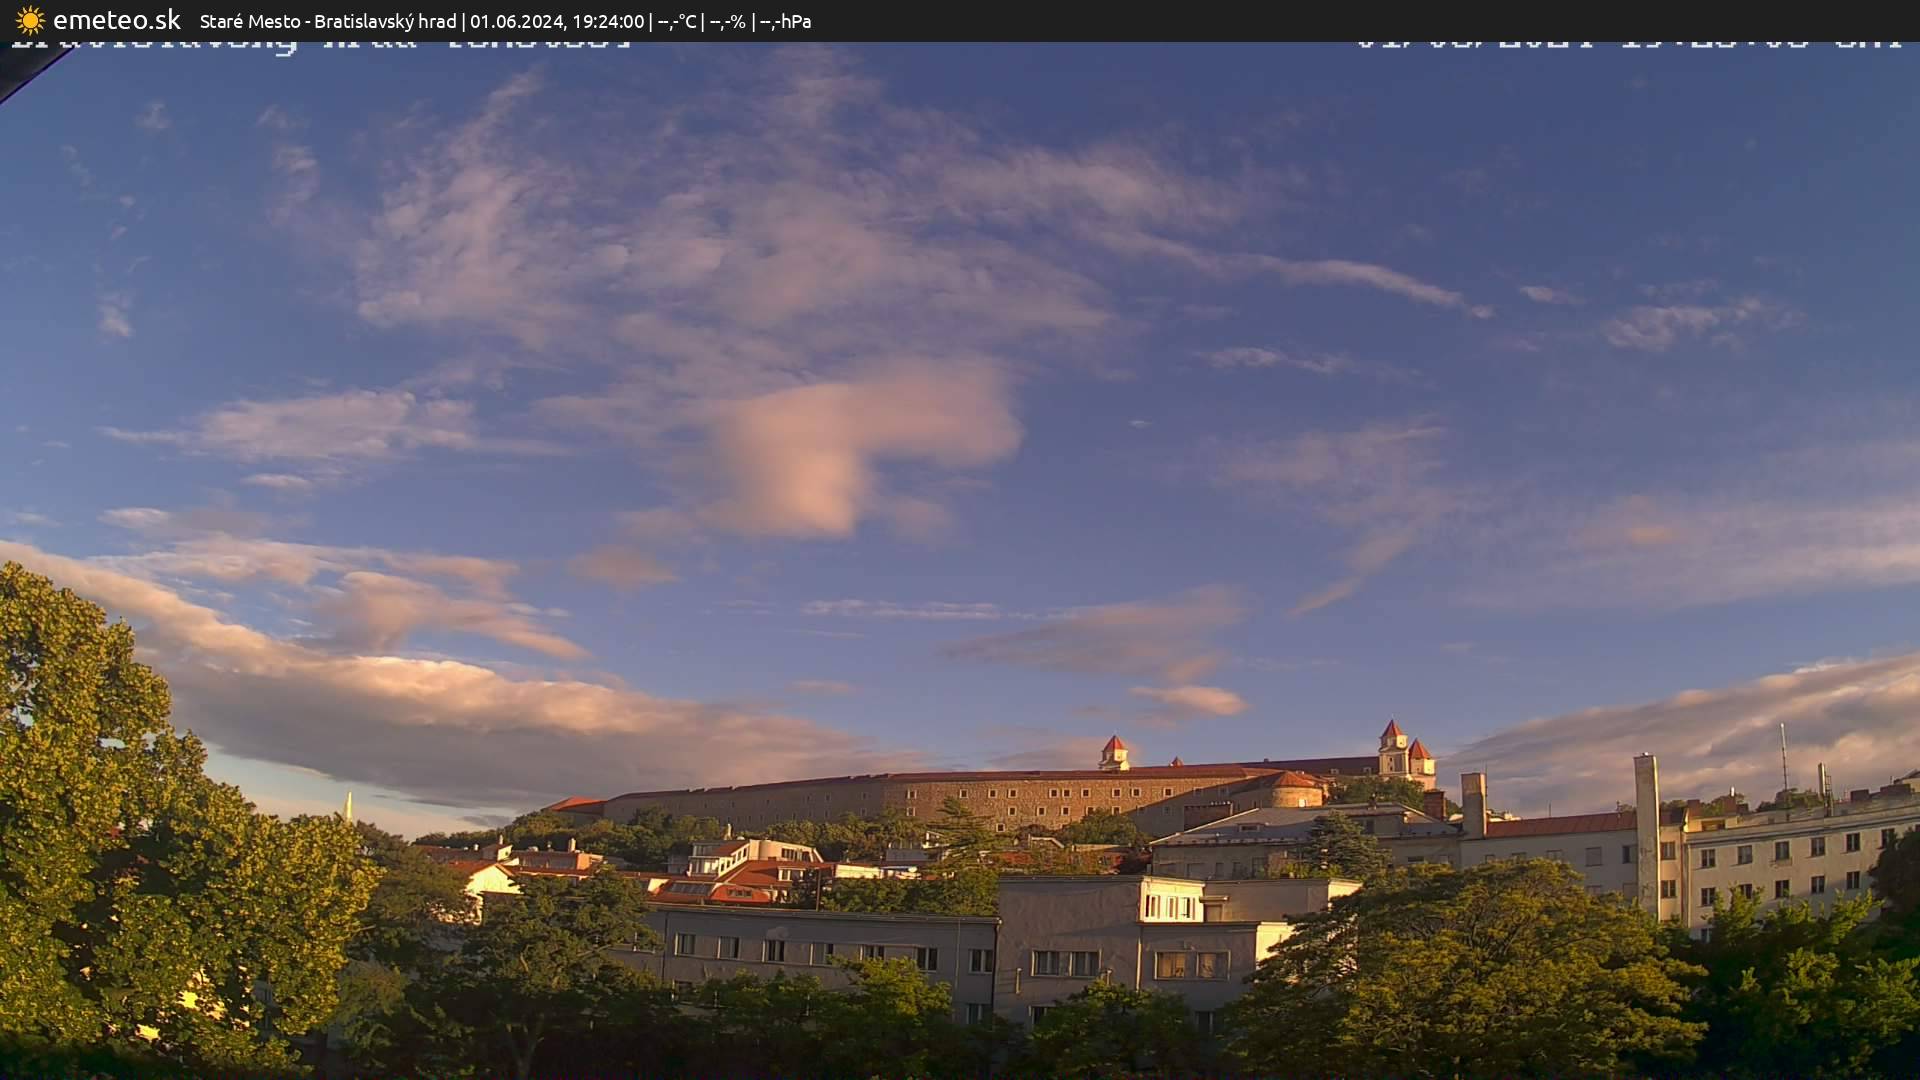The image size is (1920, 1080).
Task: Click the white spire near left horizon
Action: click(x=348, y=806)
